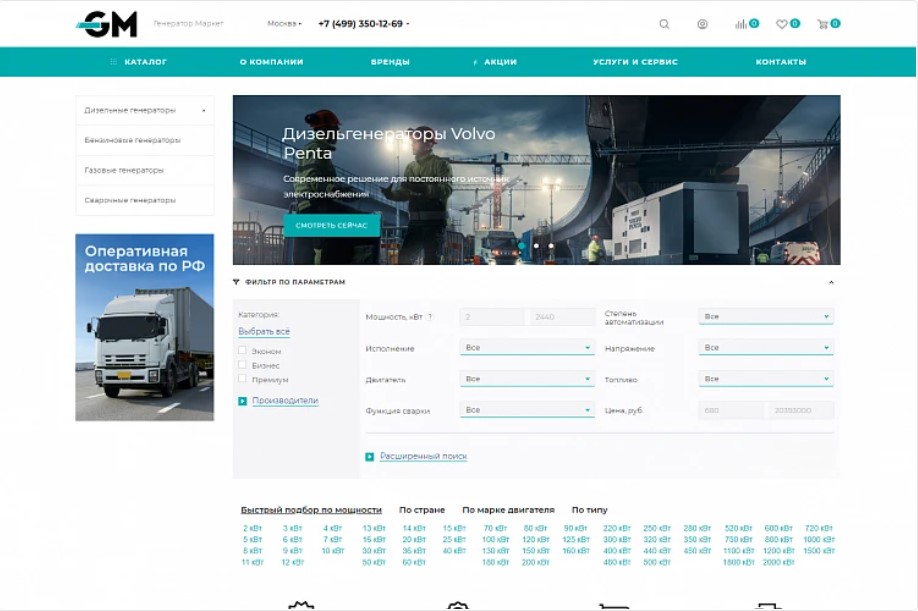Click the active teal slider dot on the banner

[522, 246]
